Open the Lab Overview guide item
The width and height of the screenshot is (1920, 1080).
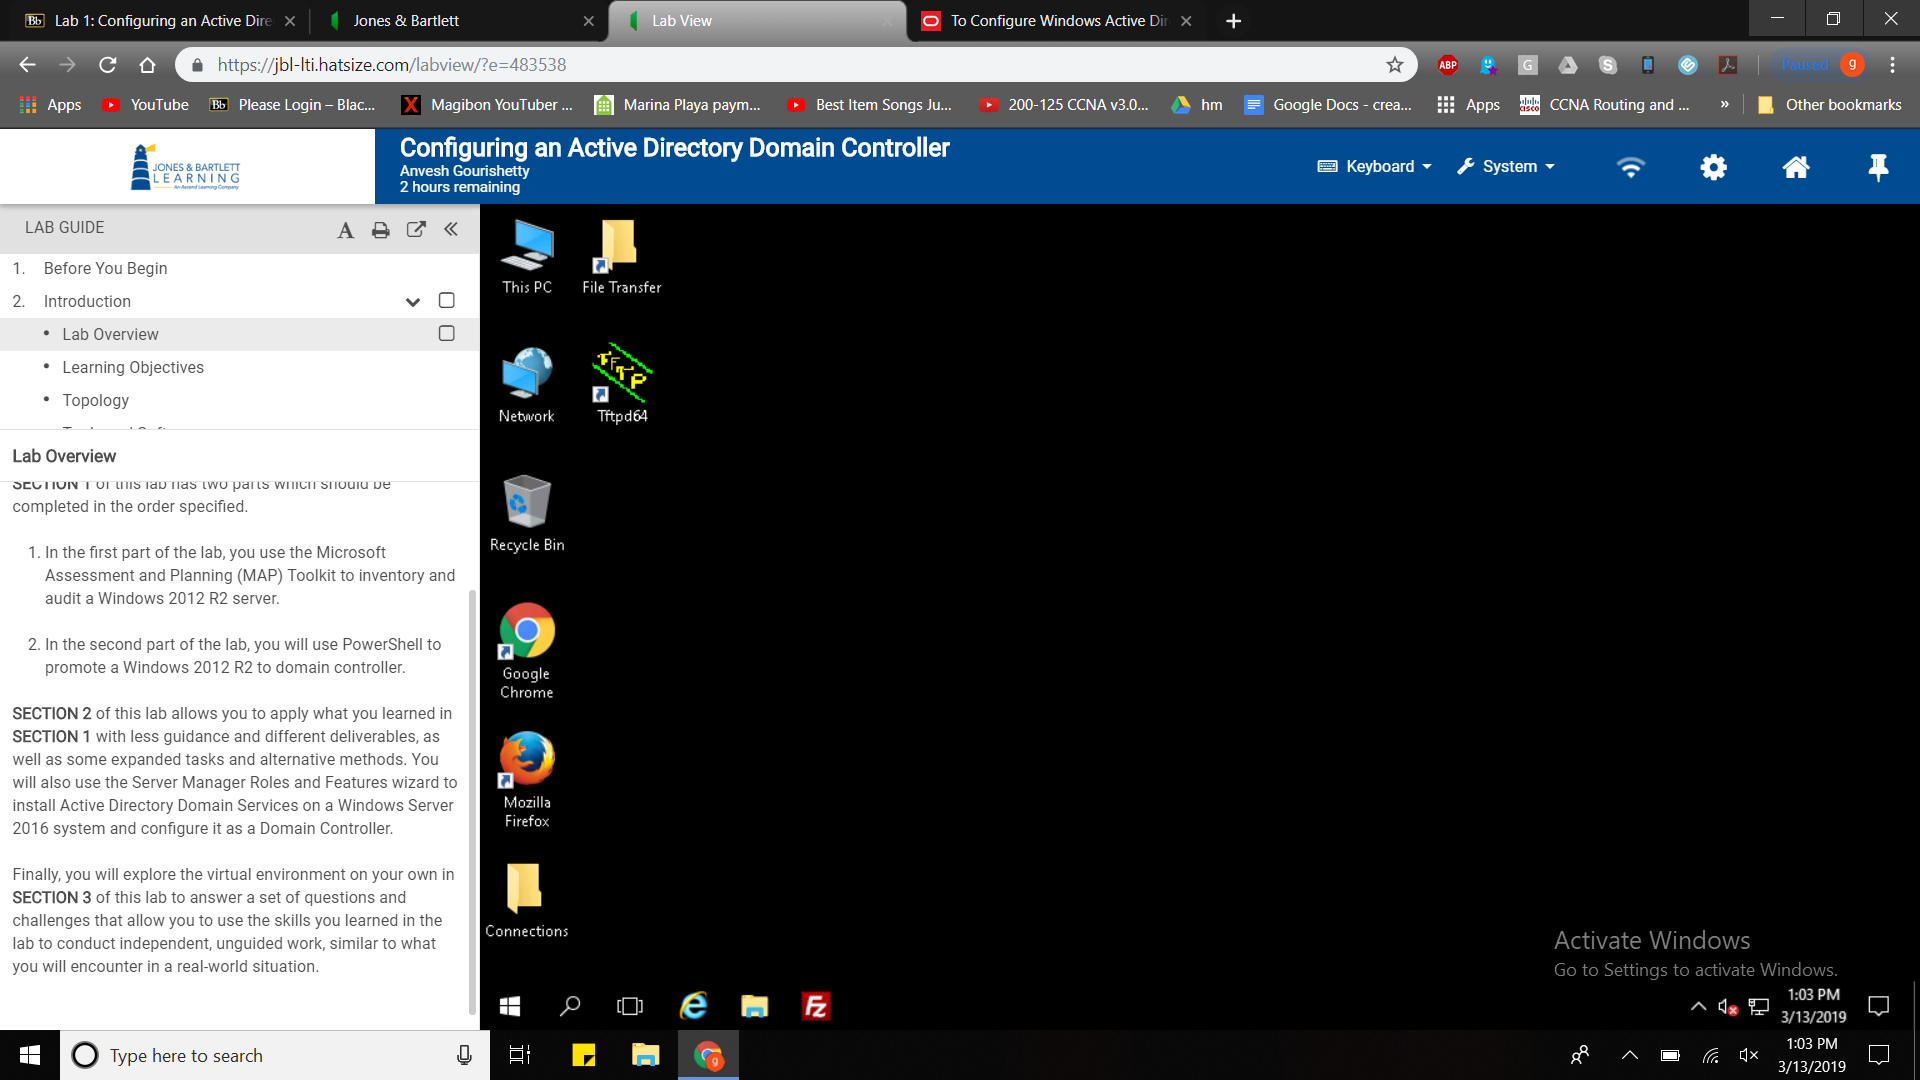pyautogui.click(x=110, y=334)
